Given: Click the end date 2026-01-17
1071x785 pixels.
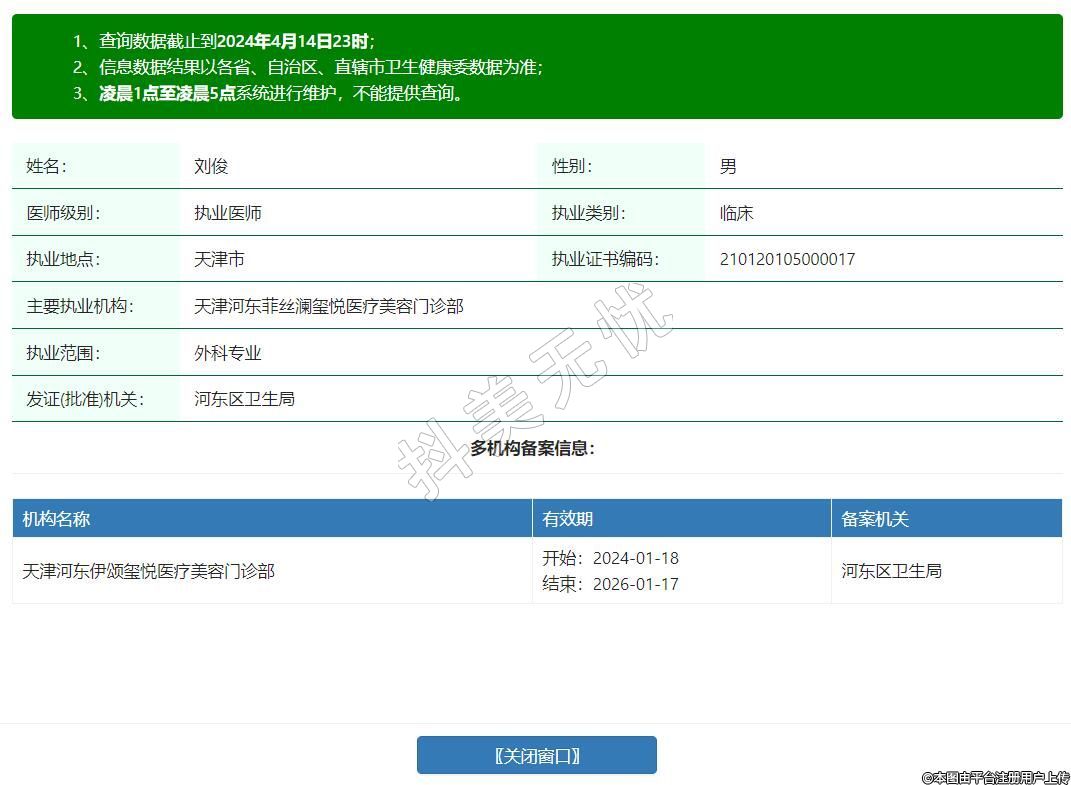Looking at the screenshot, I should 635,584.
